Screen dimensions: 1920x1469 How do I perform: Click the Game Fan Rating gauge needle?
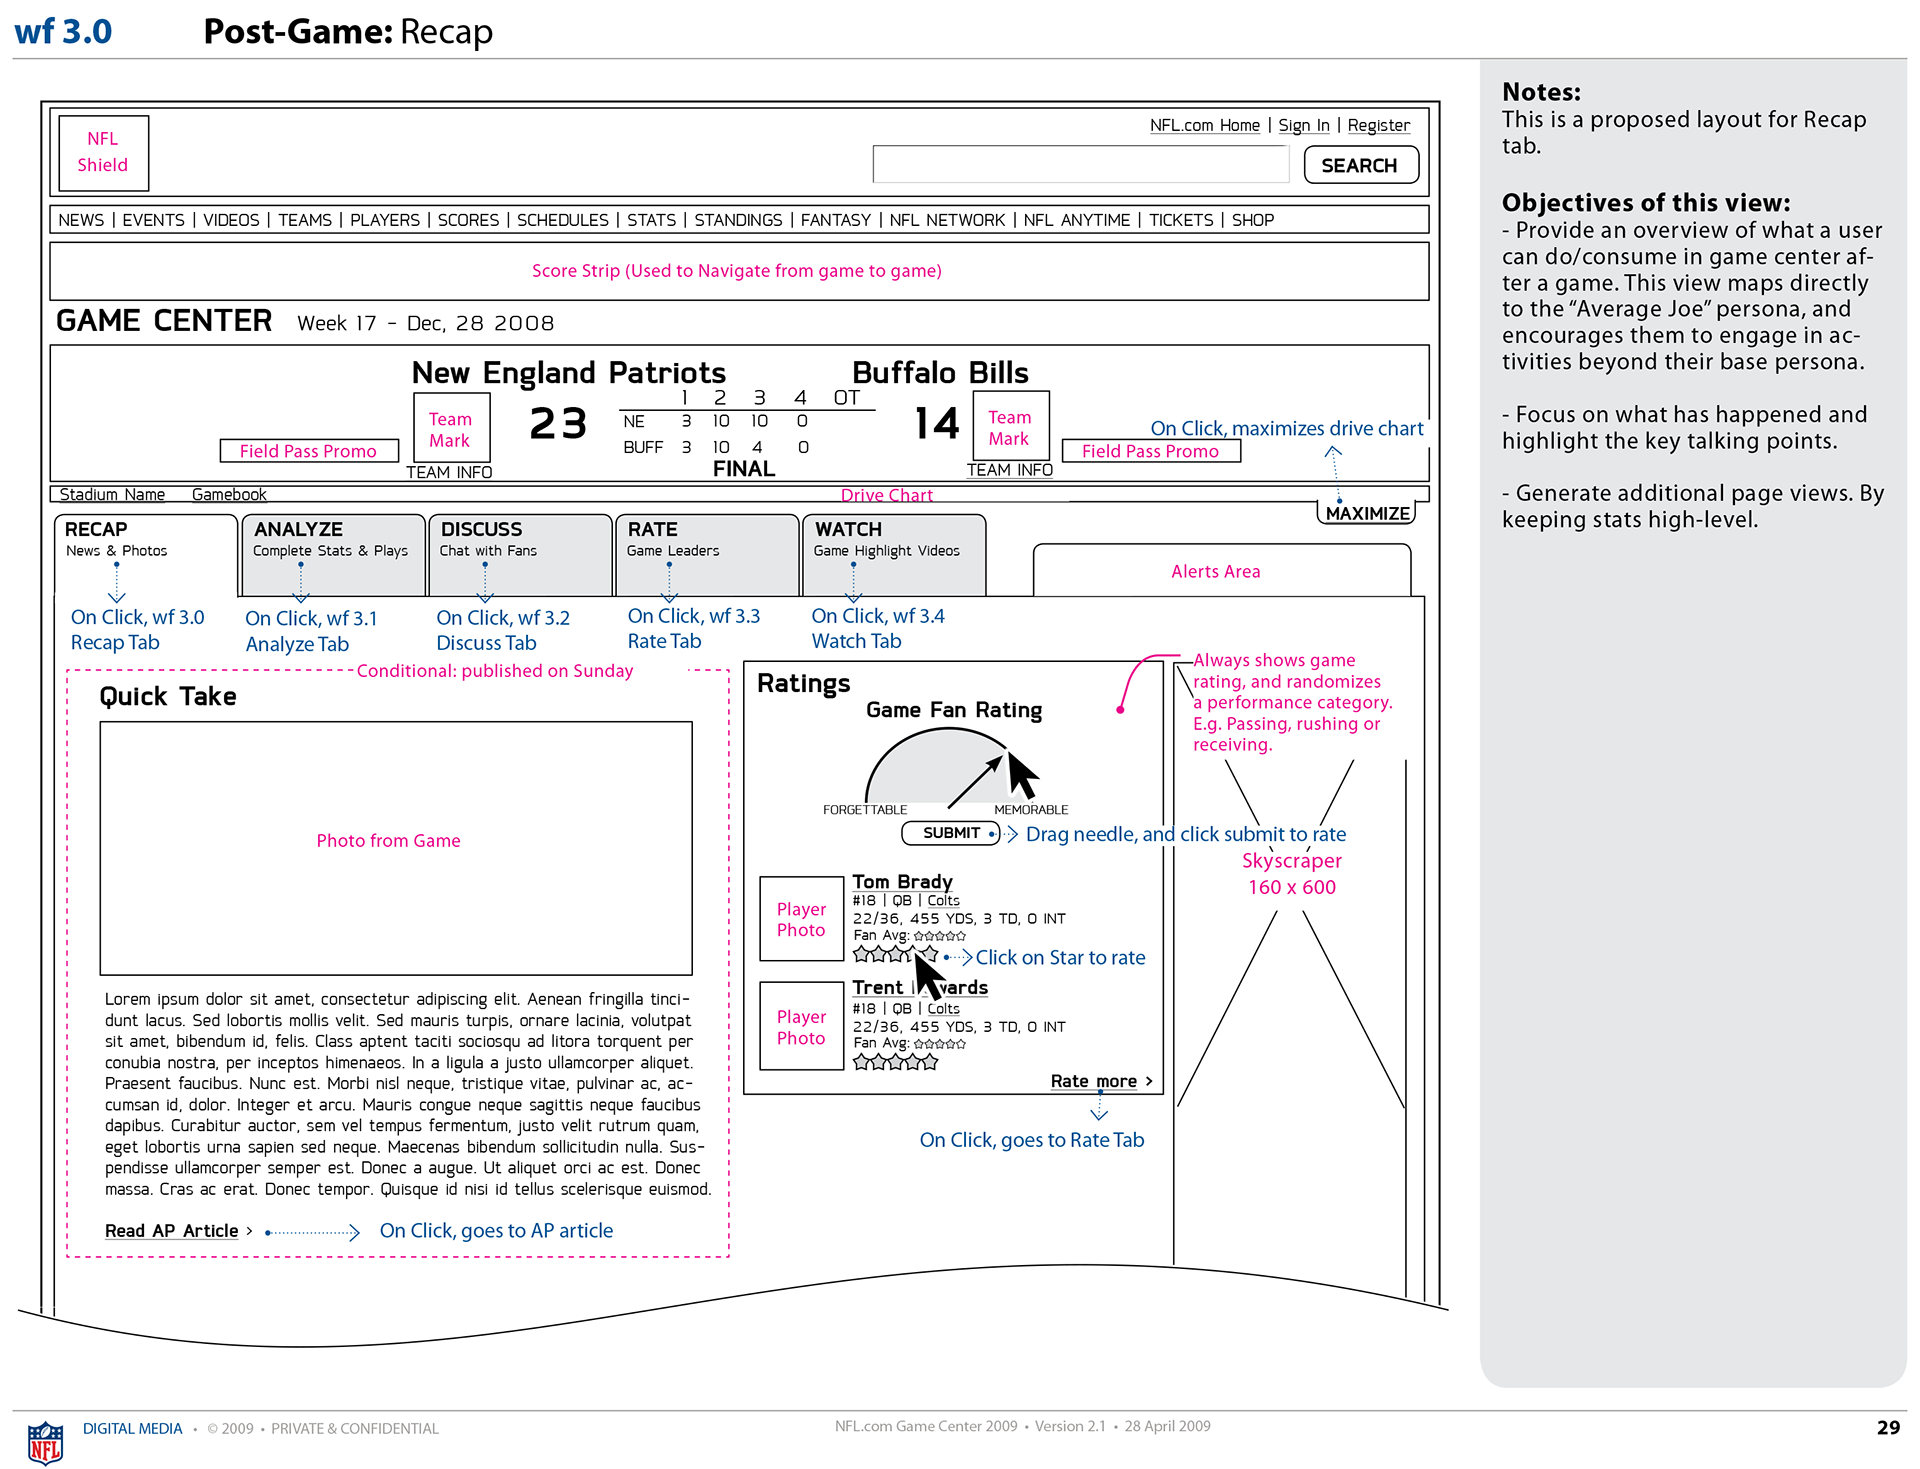click(x=974, y=782)
